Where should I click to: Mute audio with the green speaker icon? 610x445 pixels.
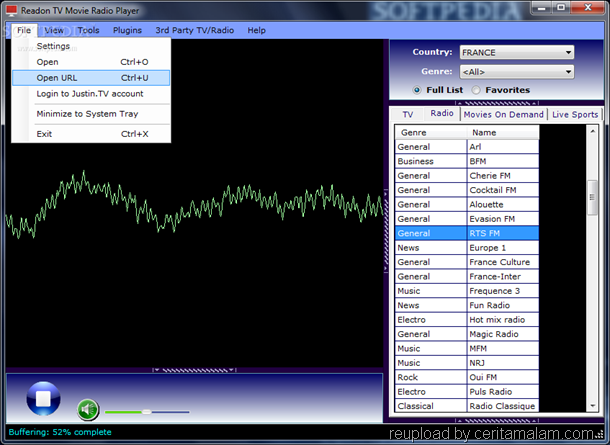(x=88, y=410)
